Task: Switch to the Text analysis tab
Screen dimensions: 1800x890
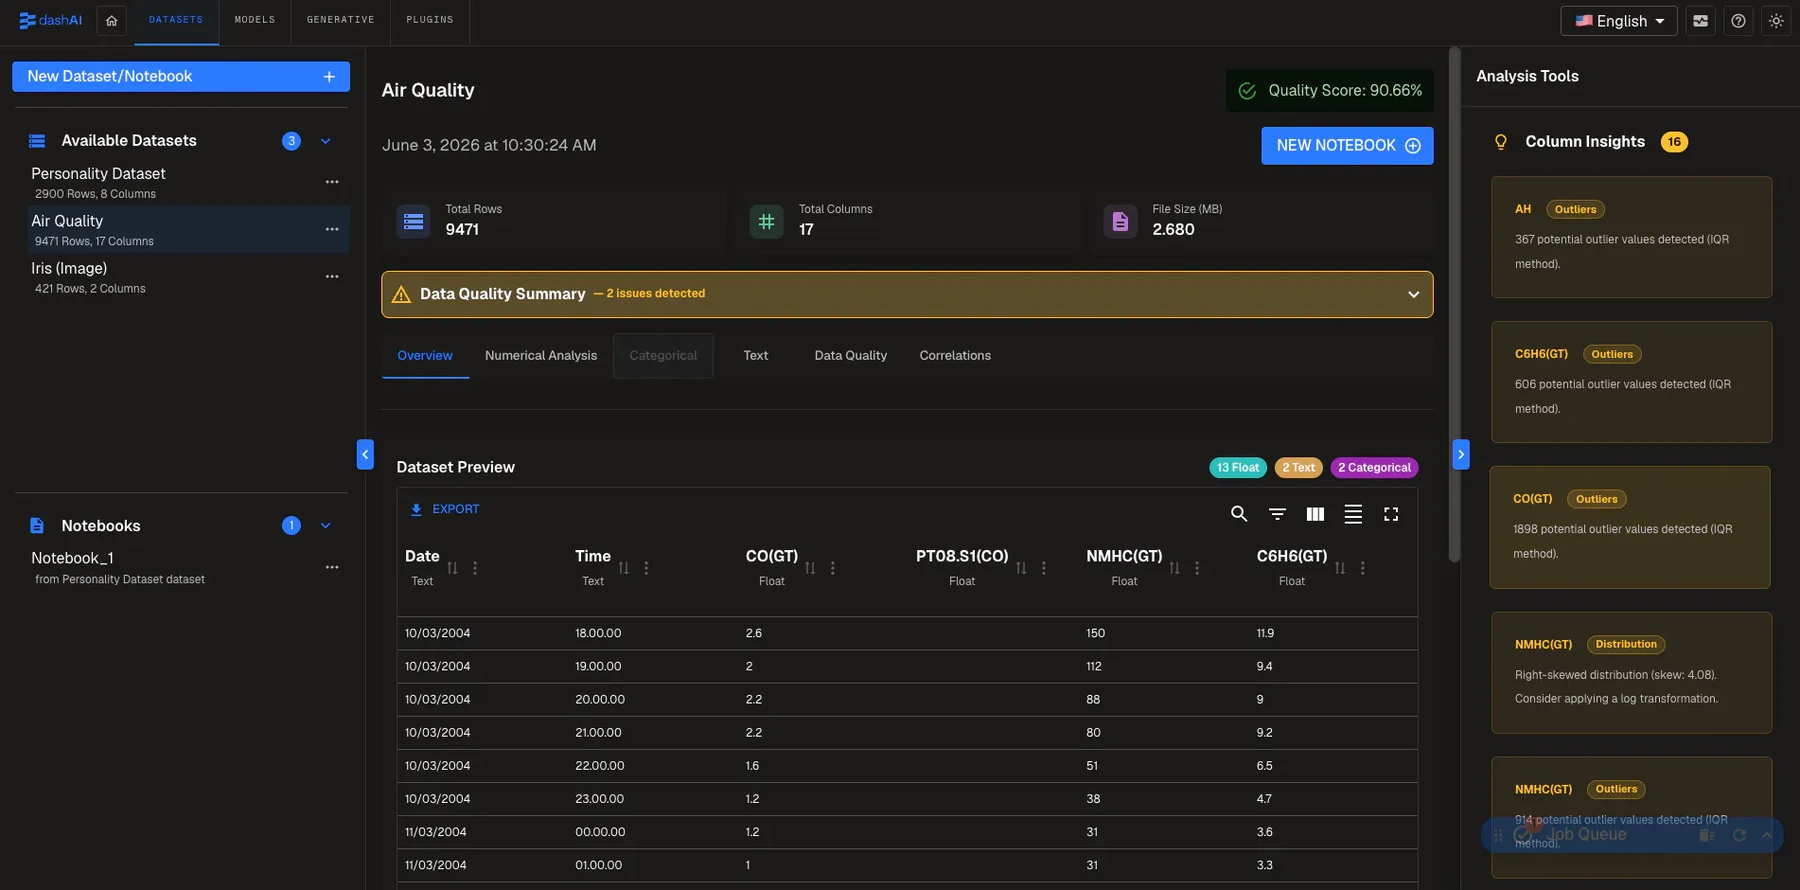Action: coord(756,356)
